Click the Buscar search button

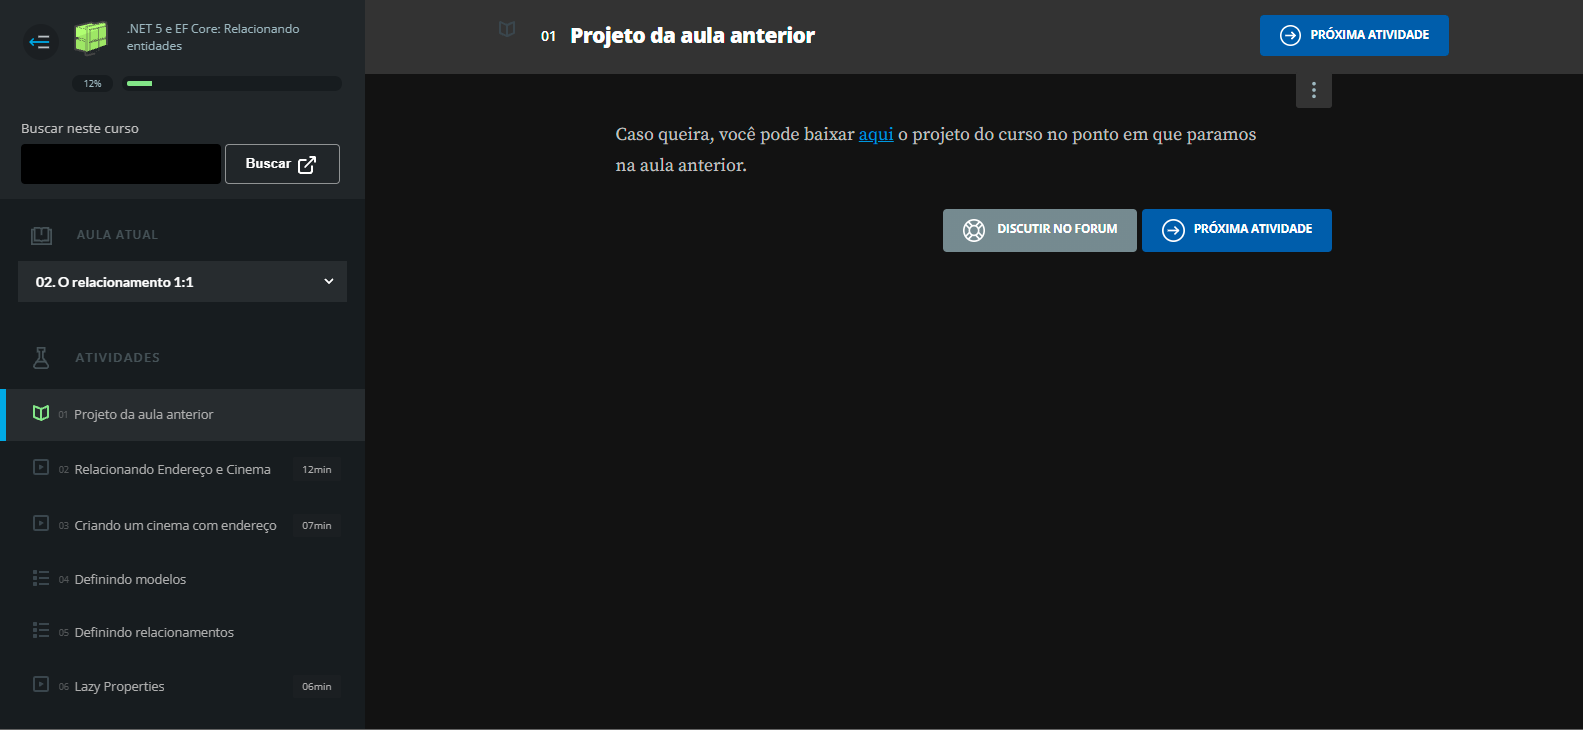(x=282, y=164)
